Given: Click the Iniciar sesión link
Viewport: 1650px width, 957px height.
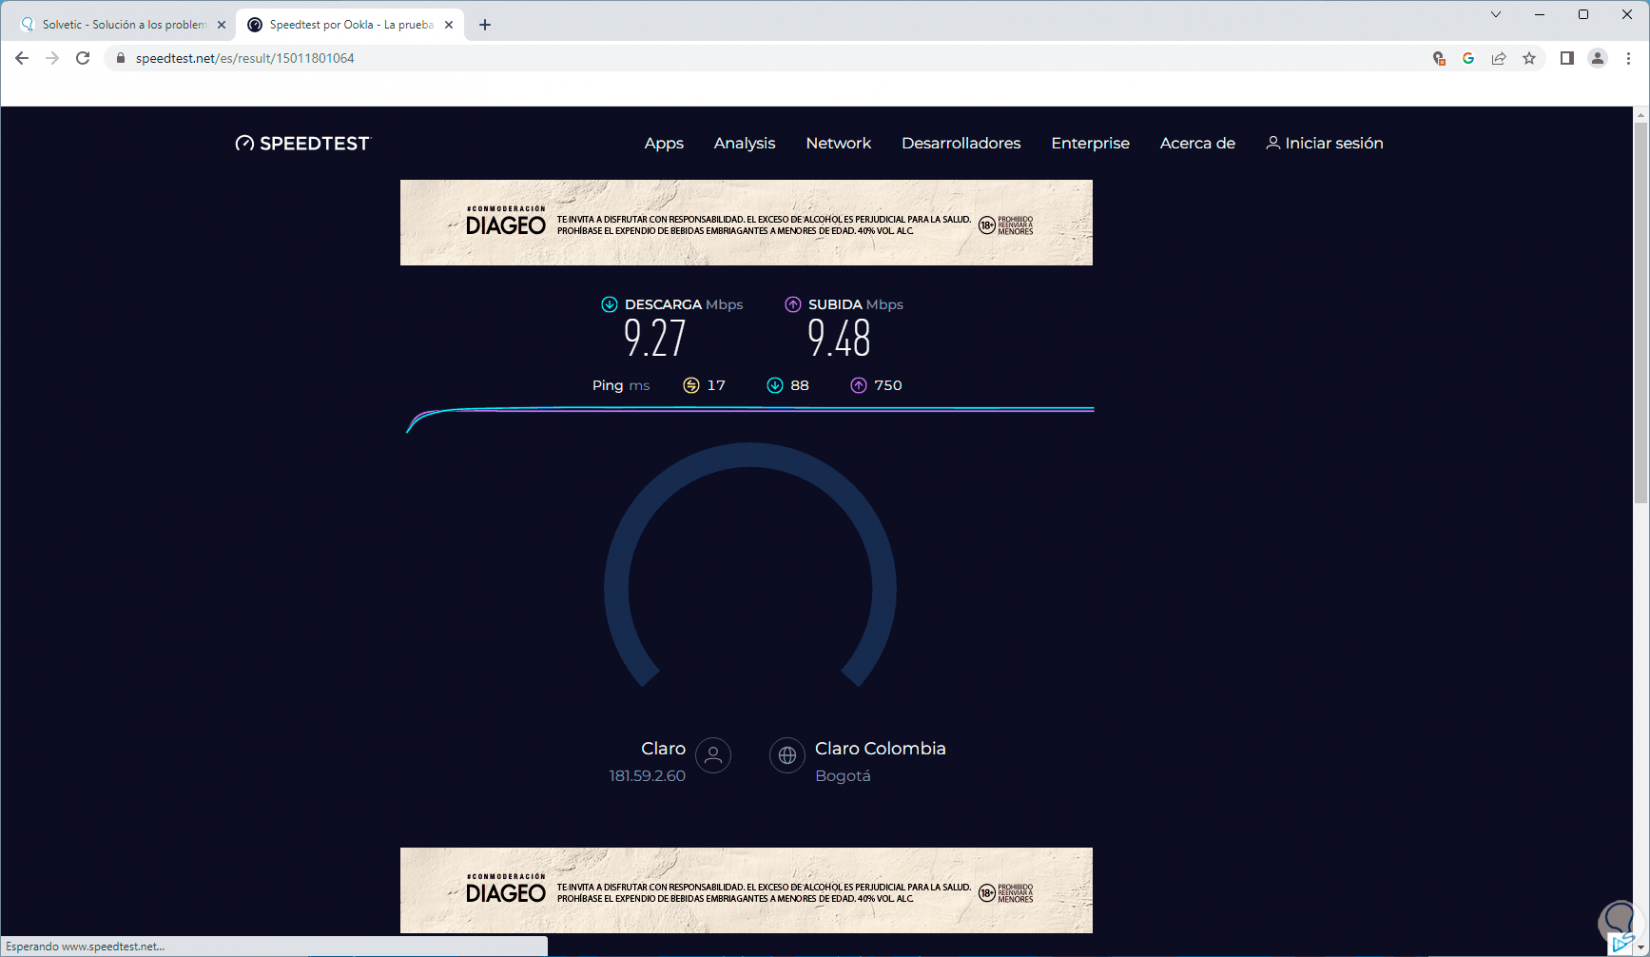Looking at the screenshot, I should pyautogui.click(x=1325, y=143).
